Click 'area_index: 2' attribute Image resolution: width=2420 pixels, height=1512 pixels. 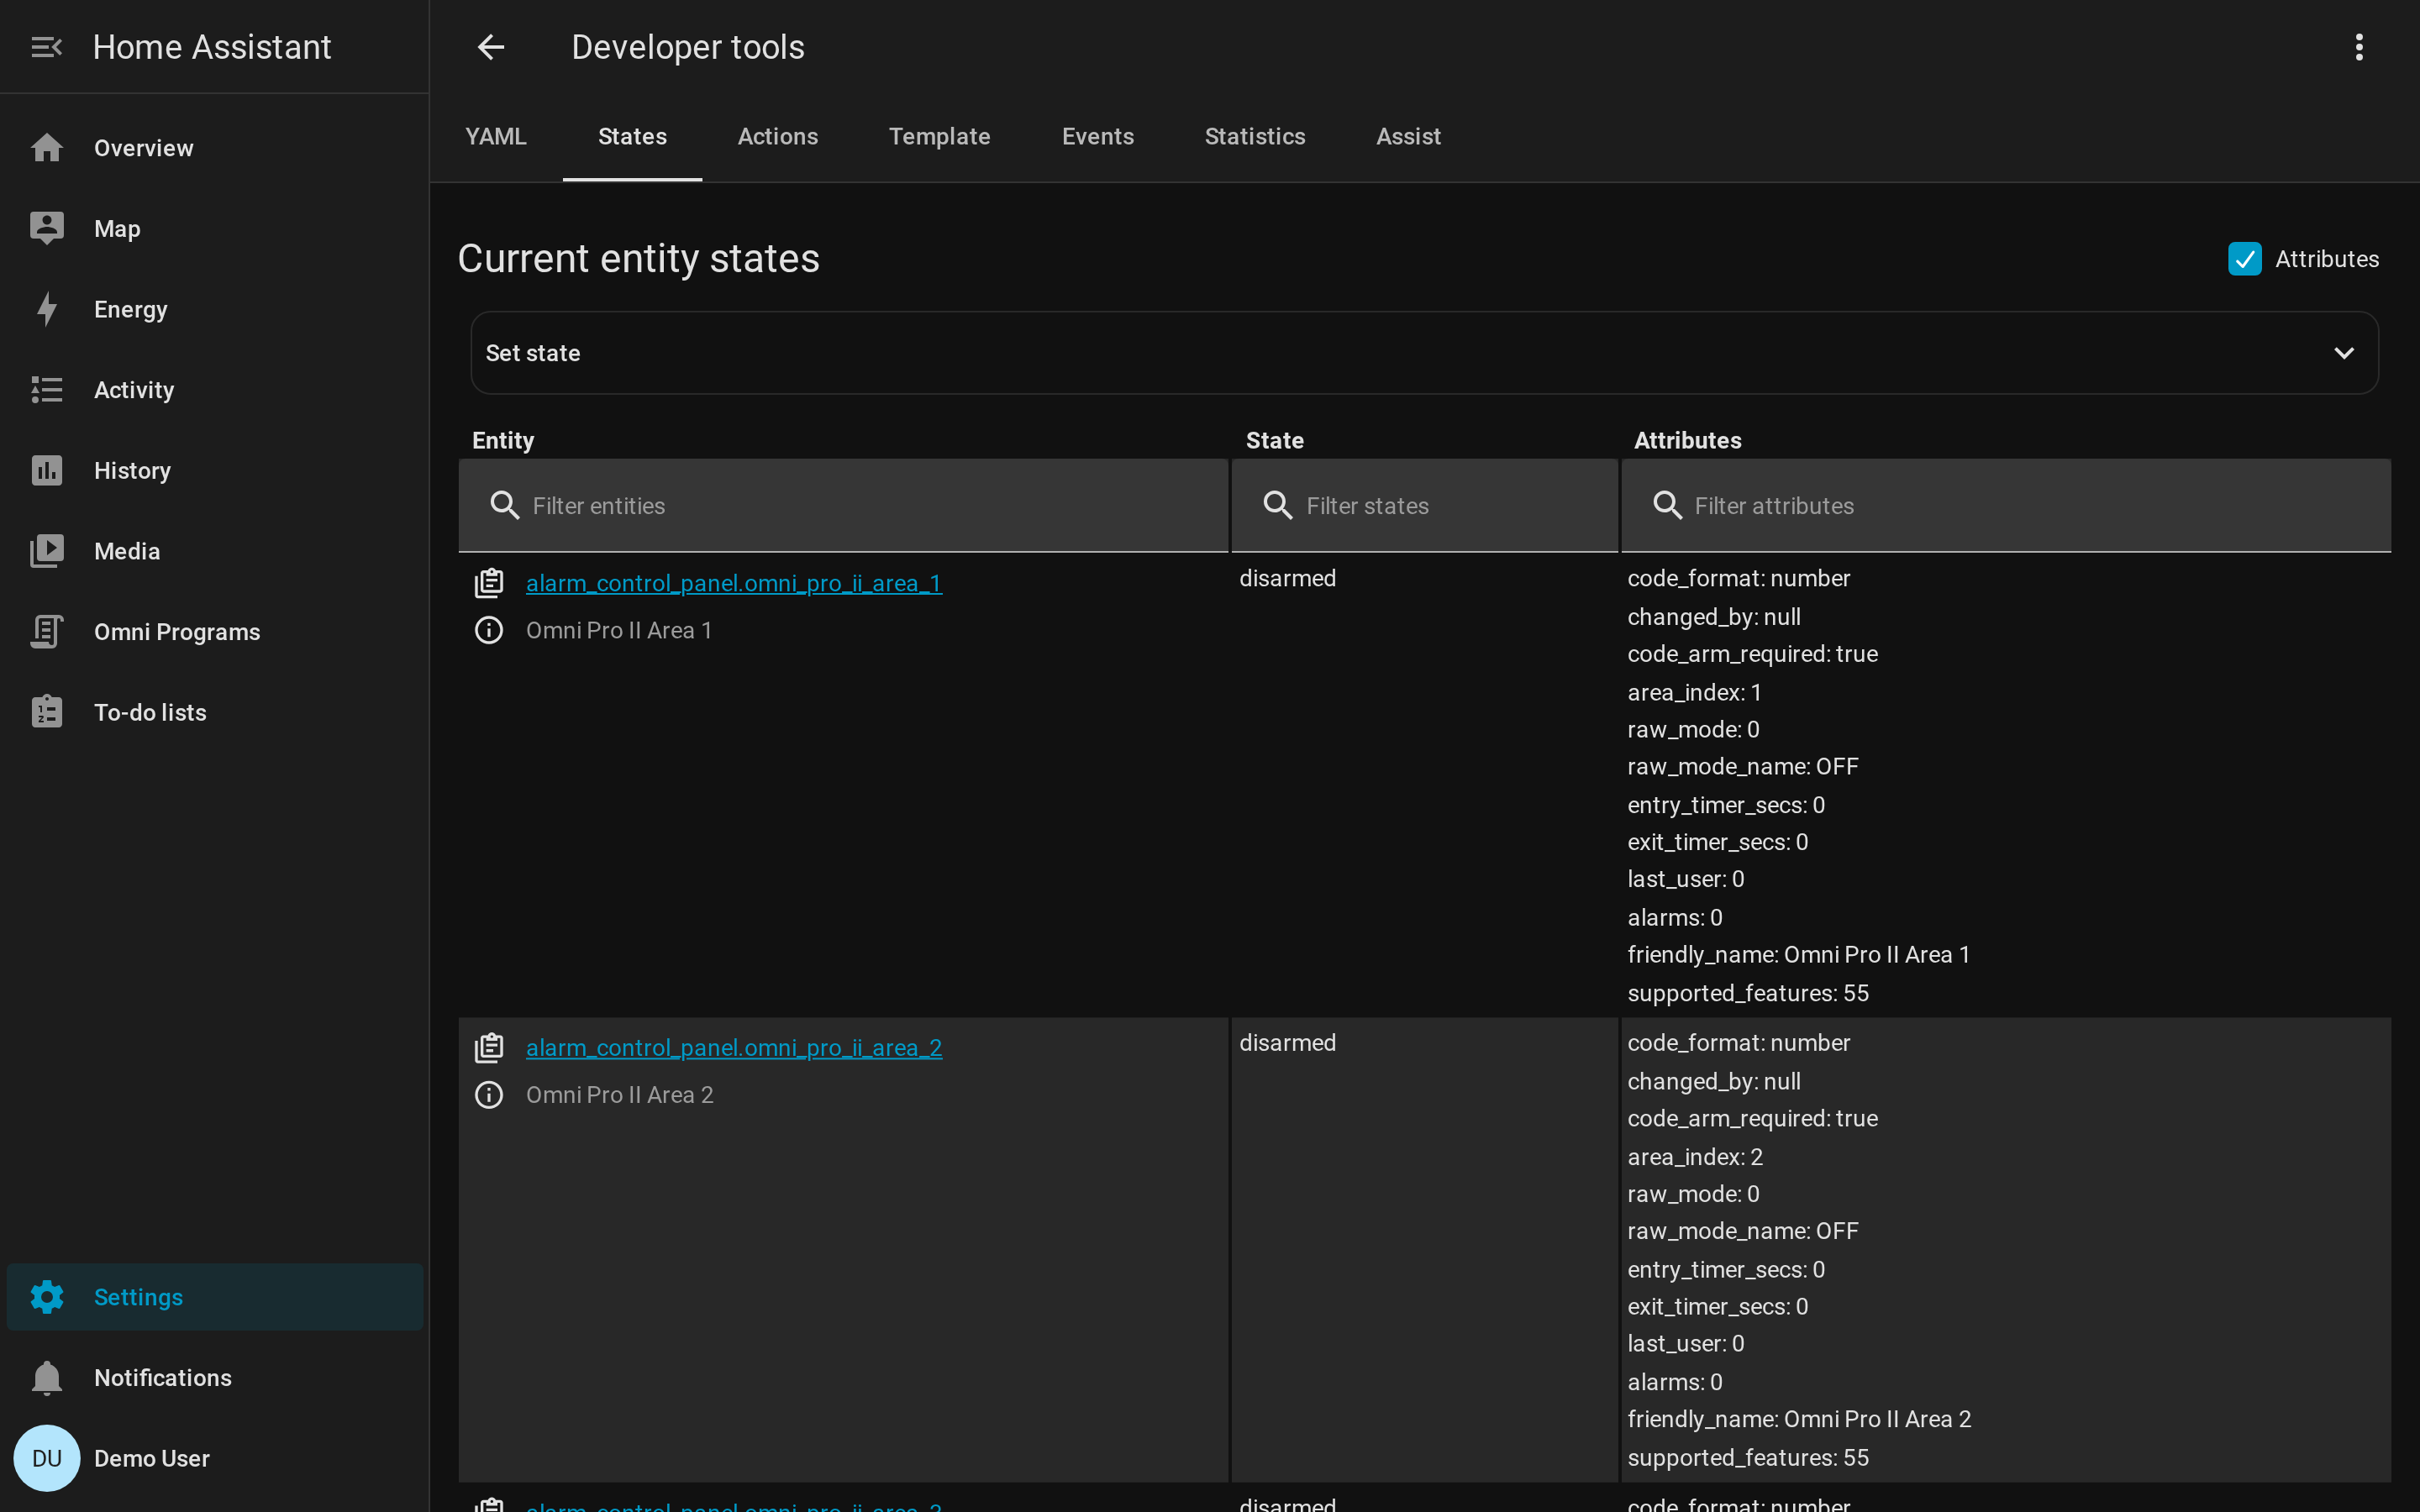(1695, 1157)
